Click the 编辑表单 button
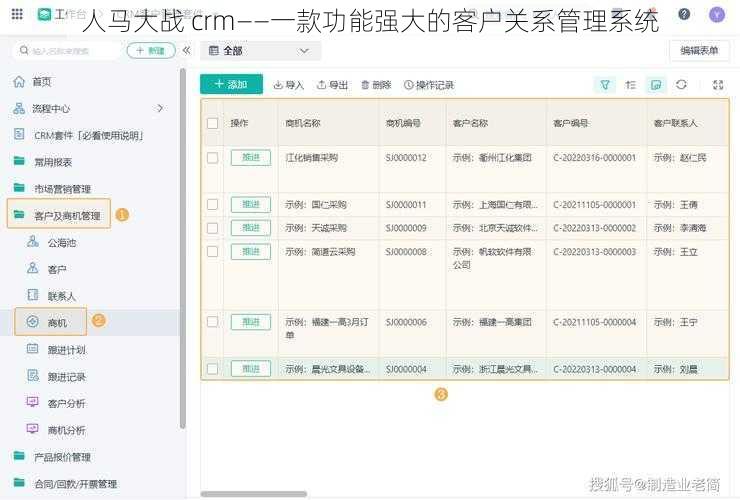Image resolution: width=740 pixels, height=500 pixels. pos(699,51)
